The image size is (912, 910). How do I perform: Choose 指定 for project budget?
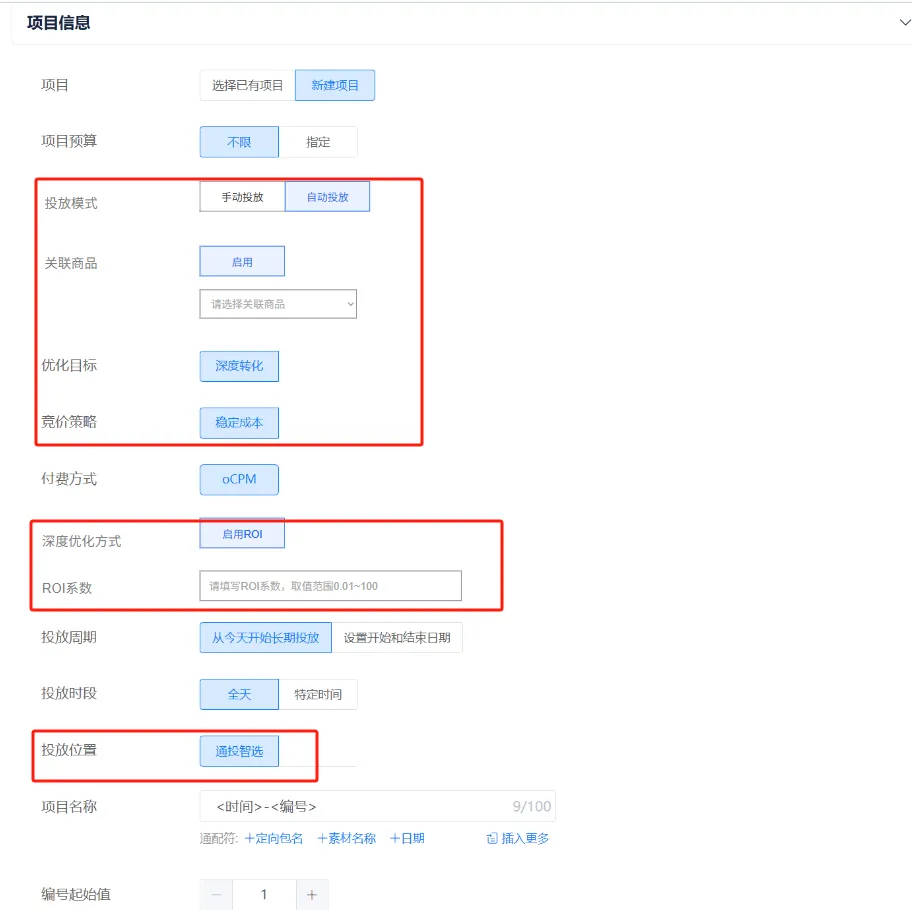(318, 142)
